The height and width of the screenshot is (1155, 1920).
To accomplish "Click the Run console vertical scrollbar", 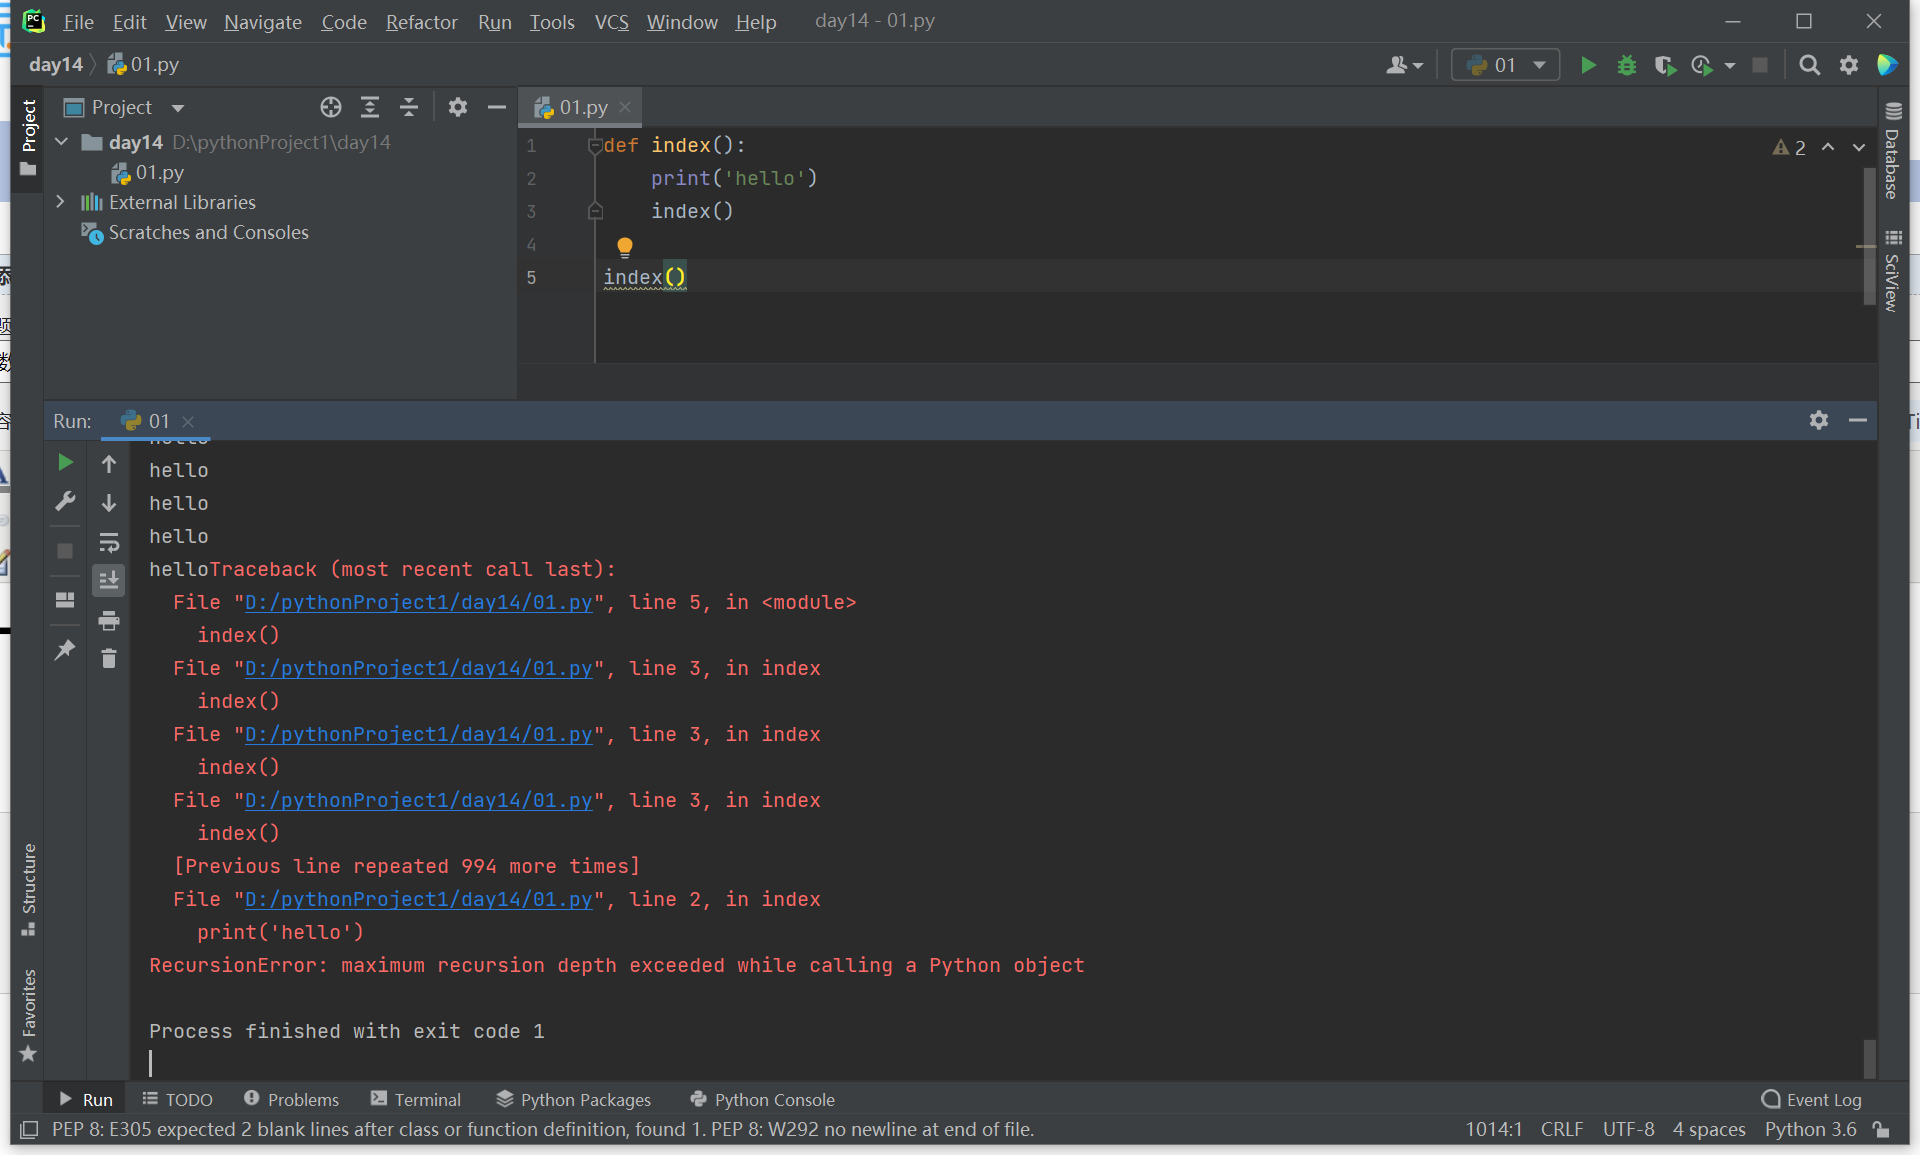I will pos(1869,1058).
